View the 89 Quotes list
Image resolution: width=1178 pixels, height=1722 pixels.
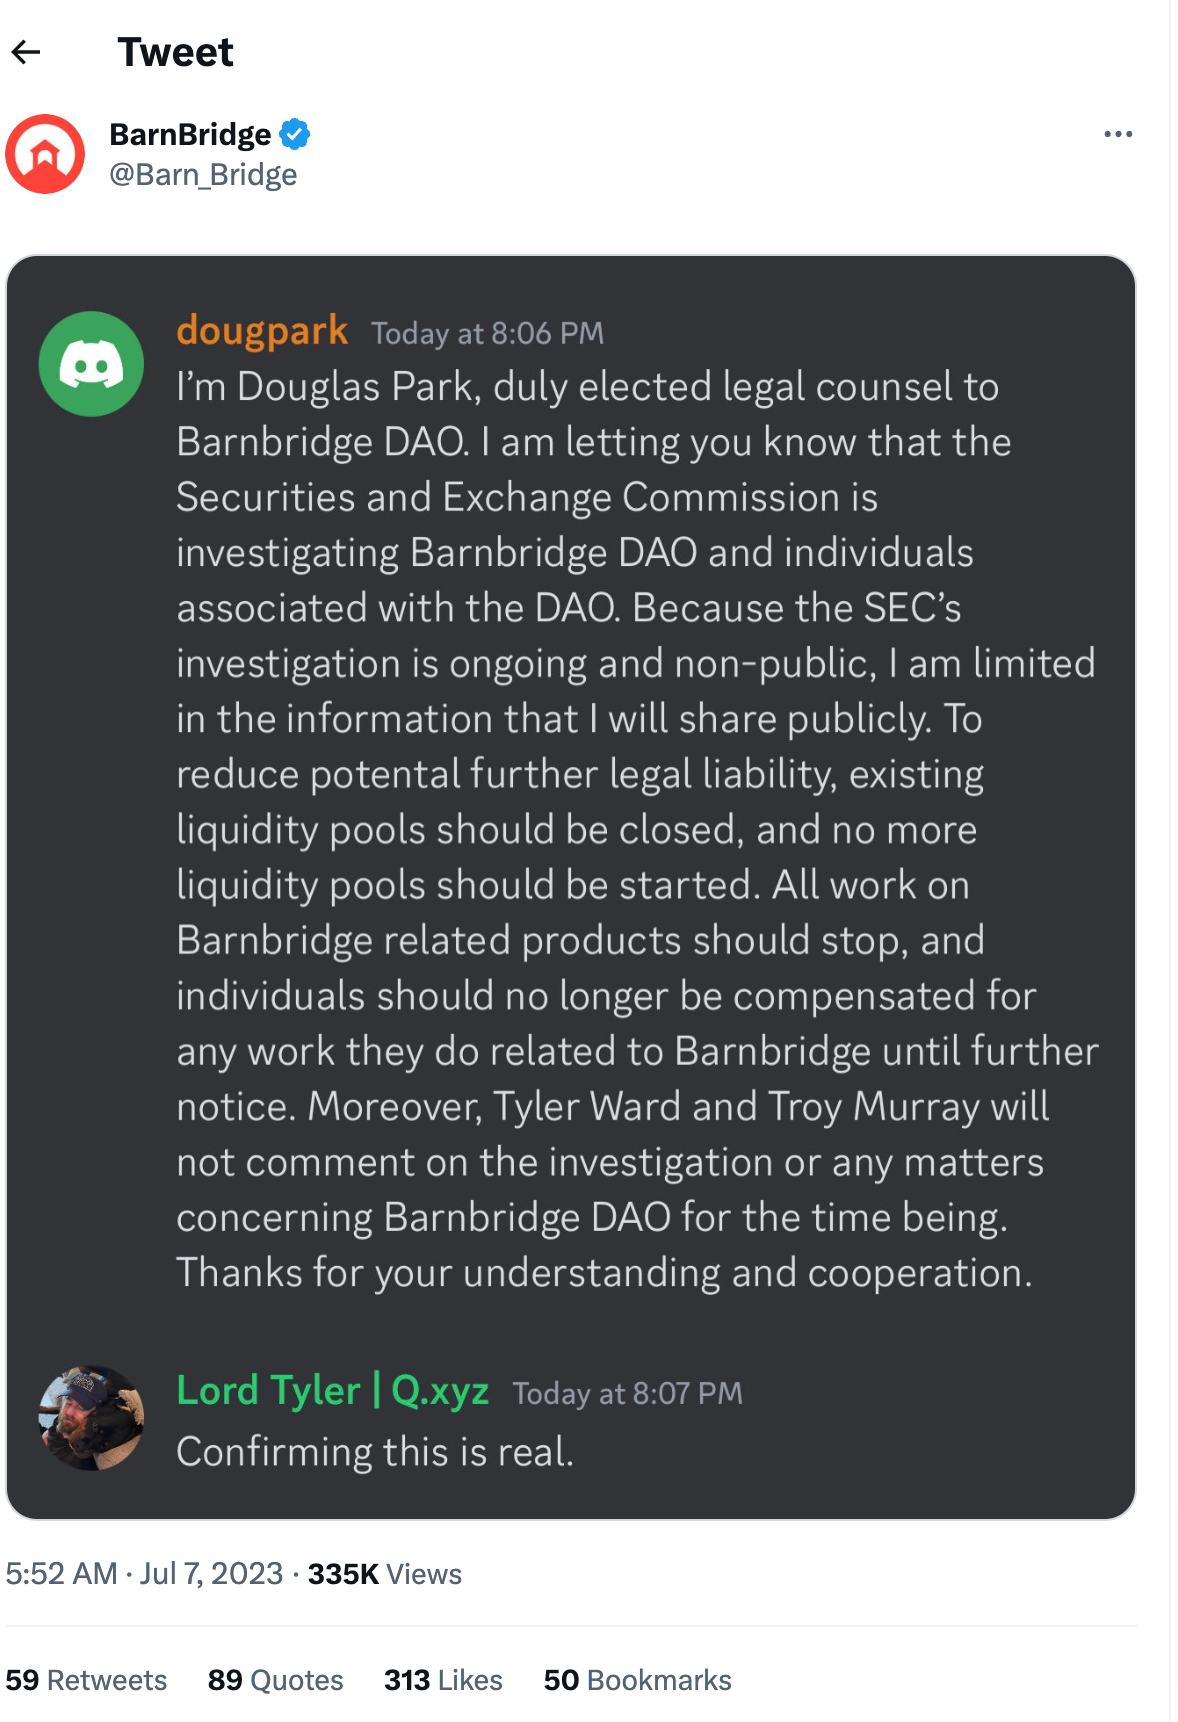click(275, 1680)
